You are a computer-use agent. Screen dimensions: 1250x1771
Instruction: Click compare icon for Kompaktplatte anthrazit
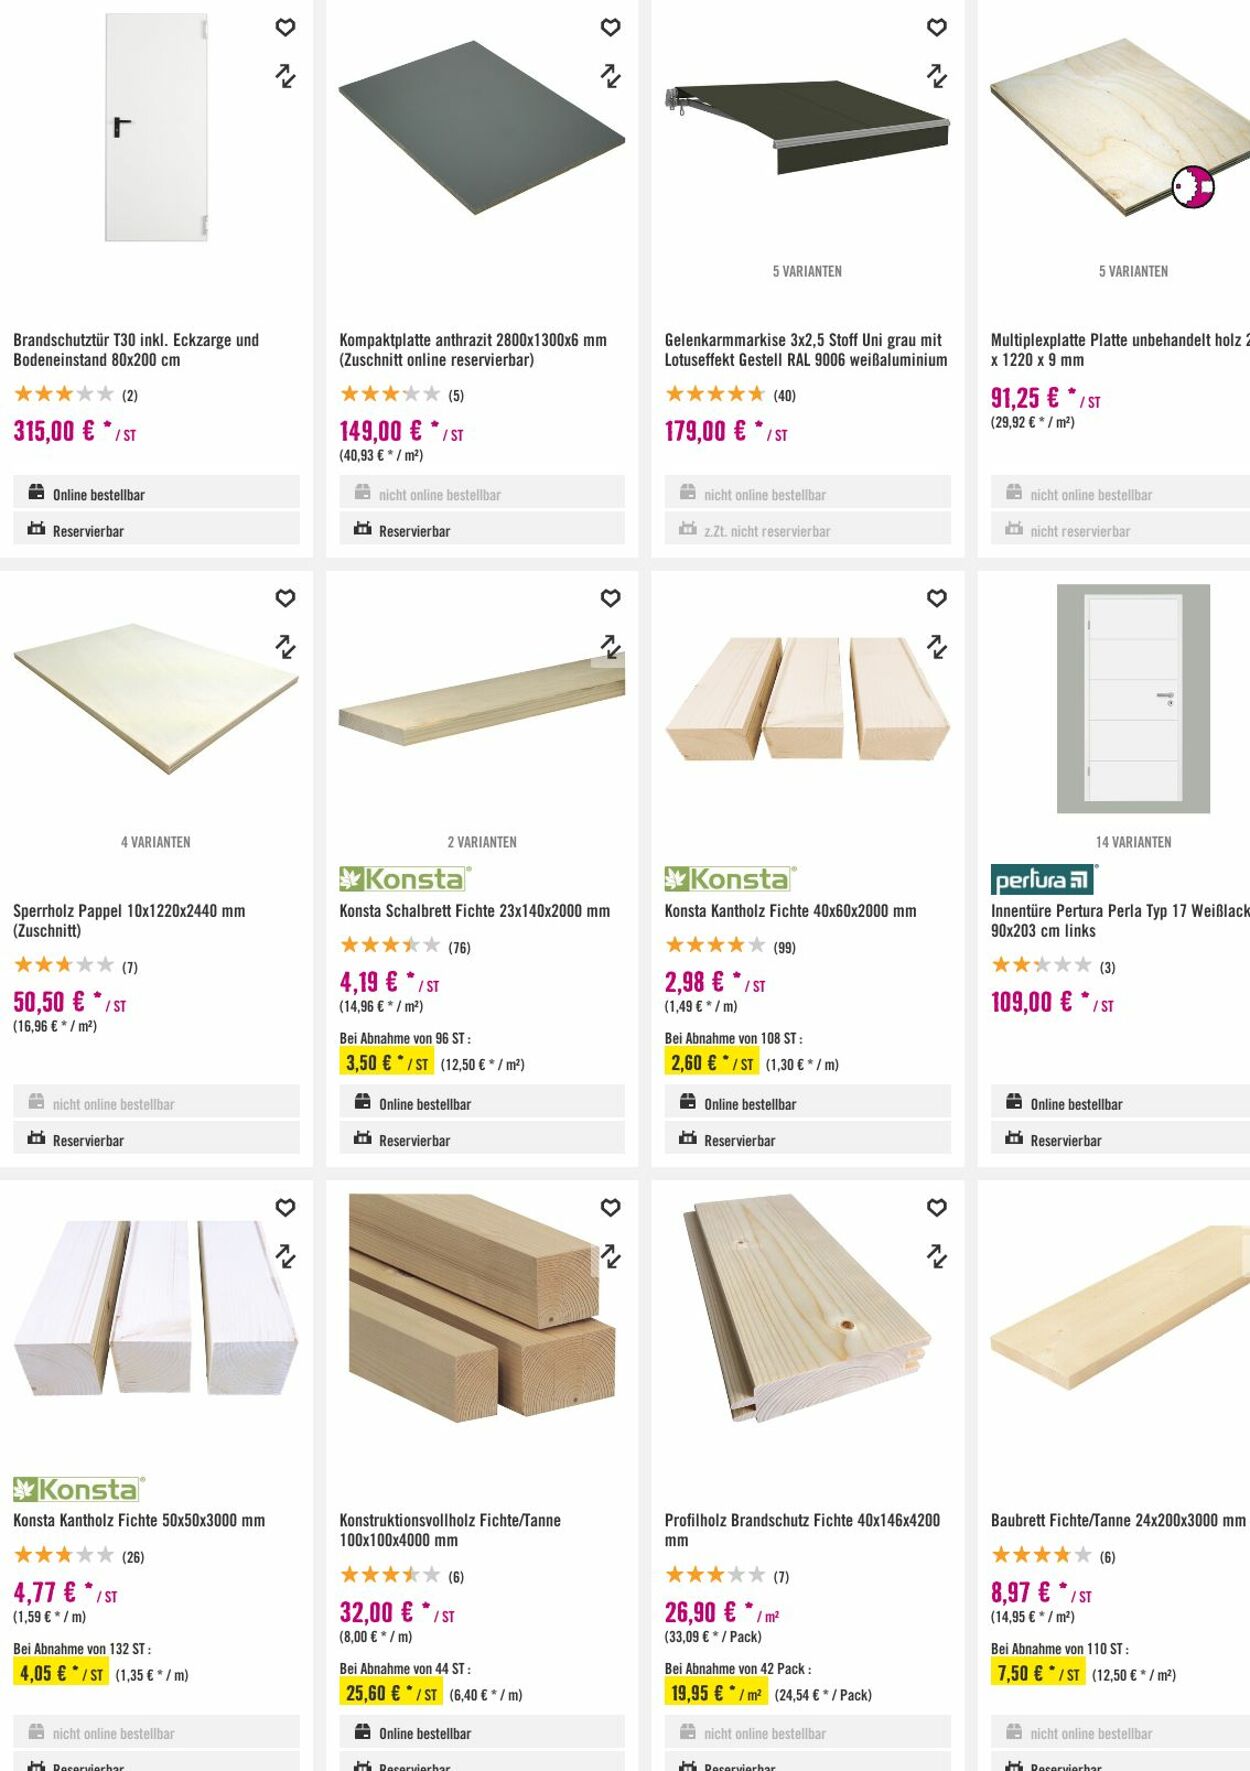coord(610,76)
